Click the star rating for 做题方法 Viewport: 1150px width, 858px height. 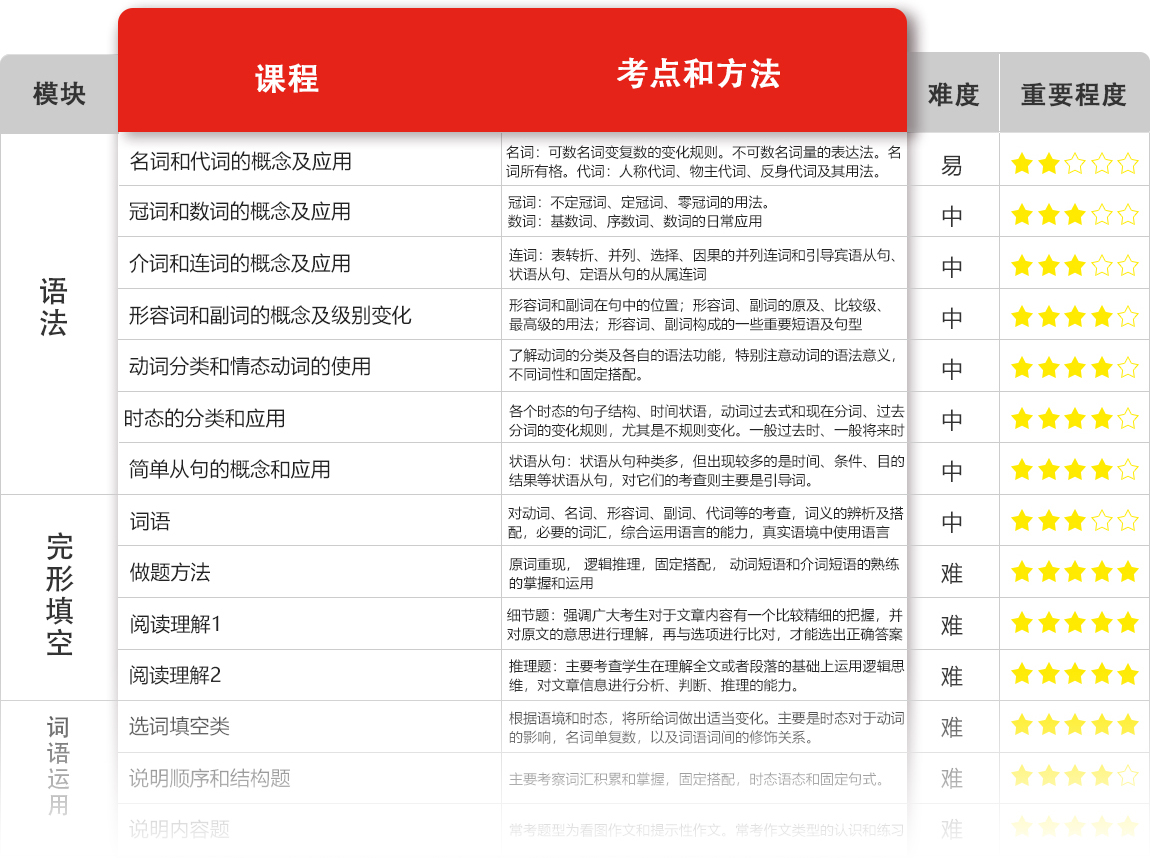pos(1074,571)
